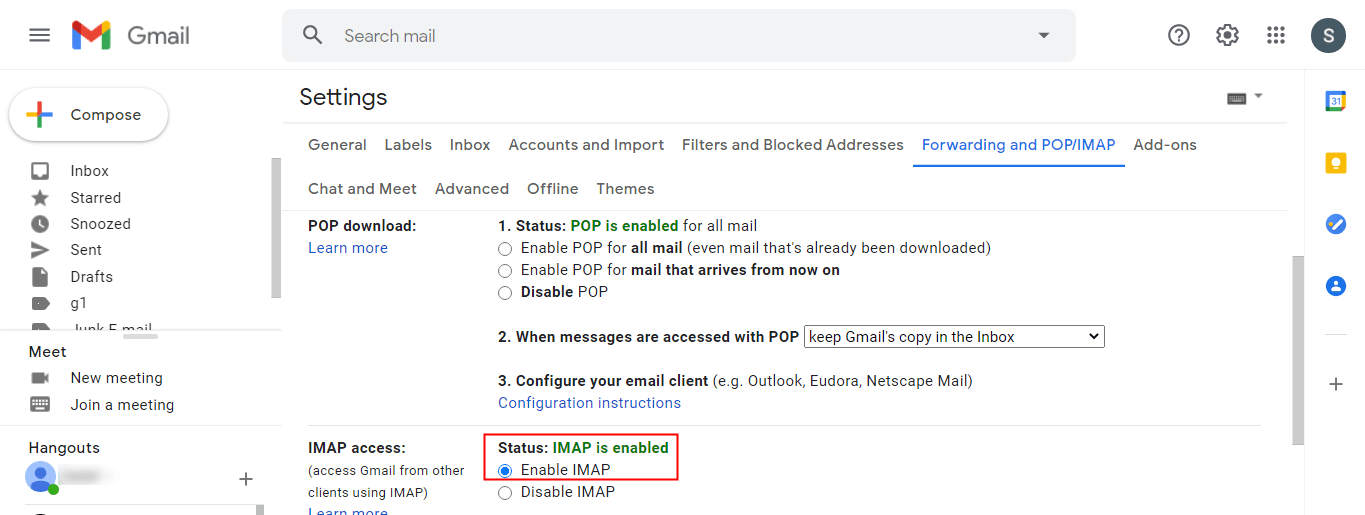
Task: Open Contacts in side panel
Action: pos(1335,286)
